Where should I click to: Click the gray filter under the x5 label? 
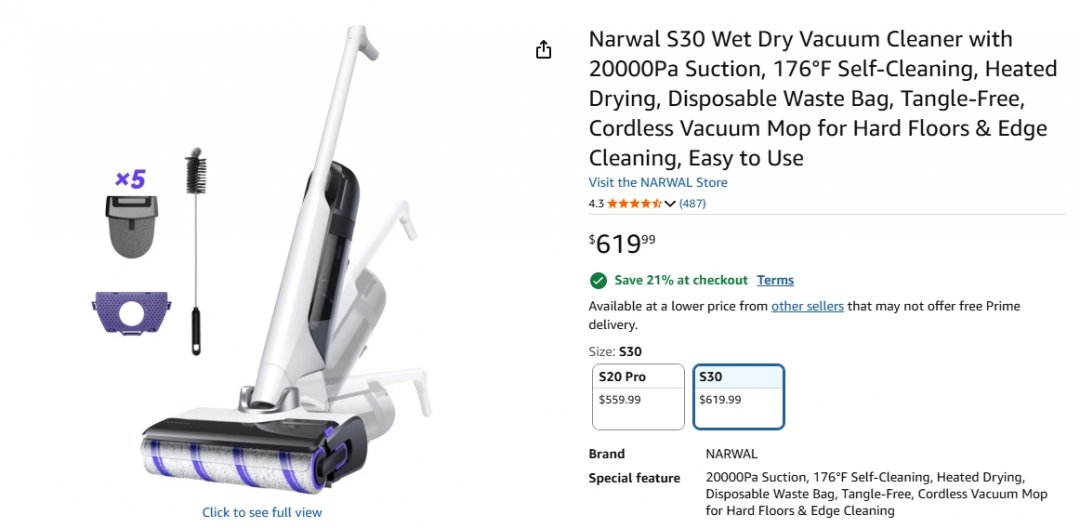130,226
